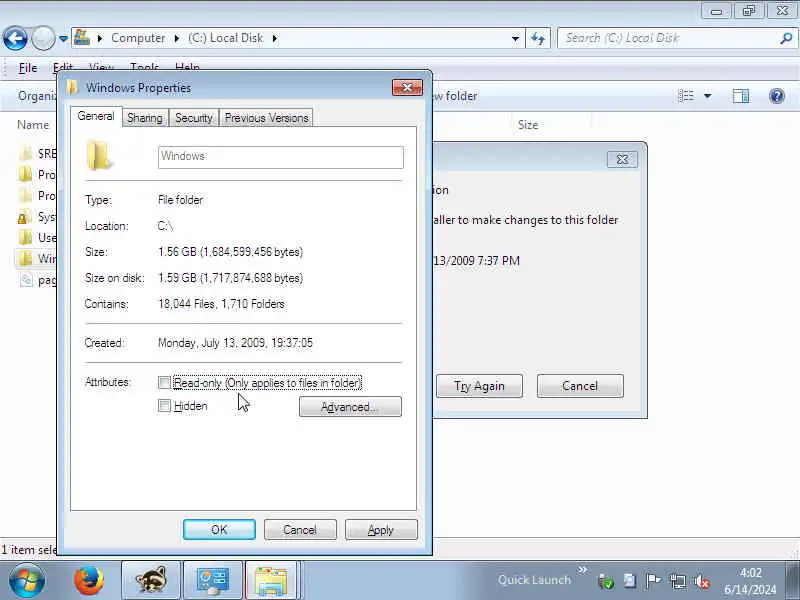Click the muted volume tray icon
The width and height of the screenshot is (800, 600).
[x=702, y=581]
